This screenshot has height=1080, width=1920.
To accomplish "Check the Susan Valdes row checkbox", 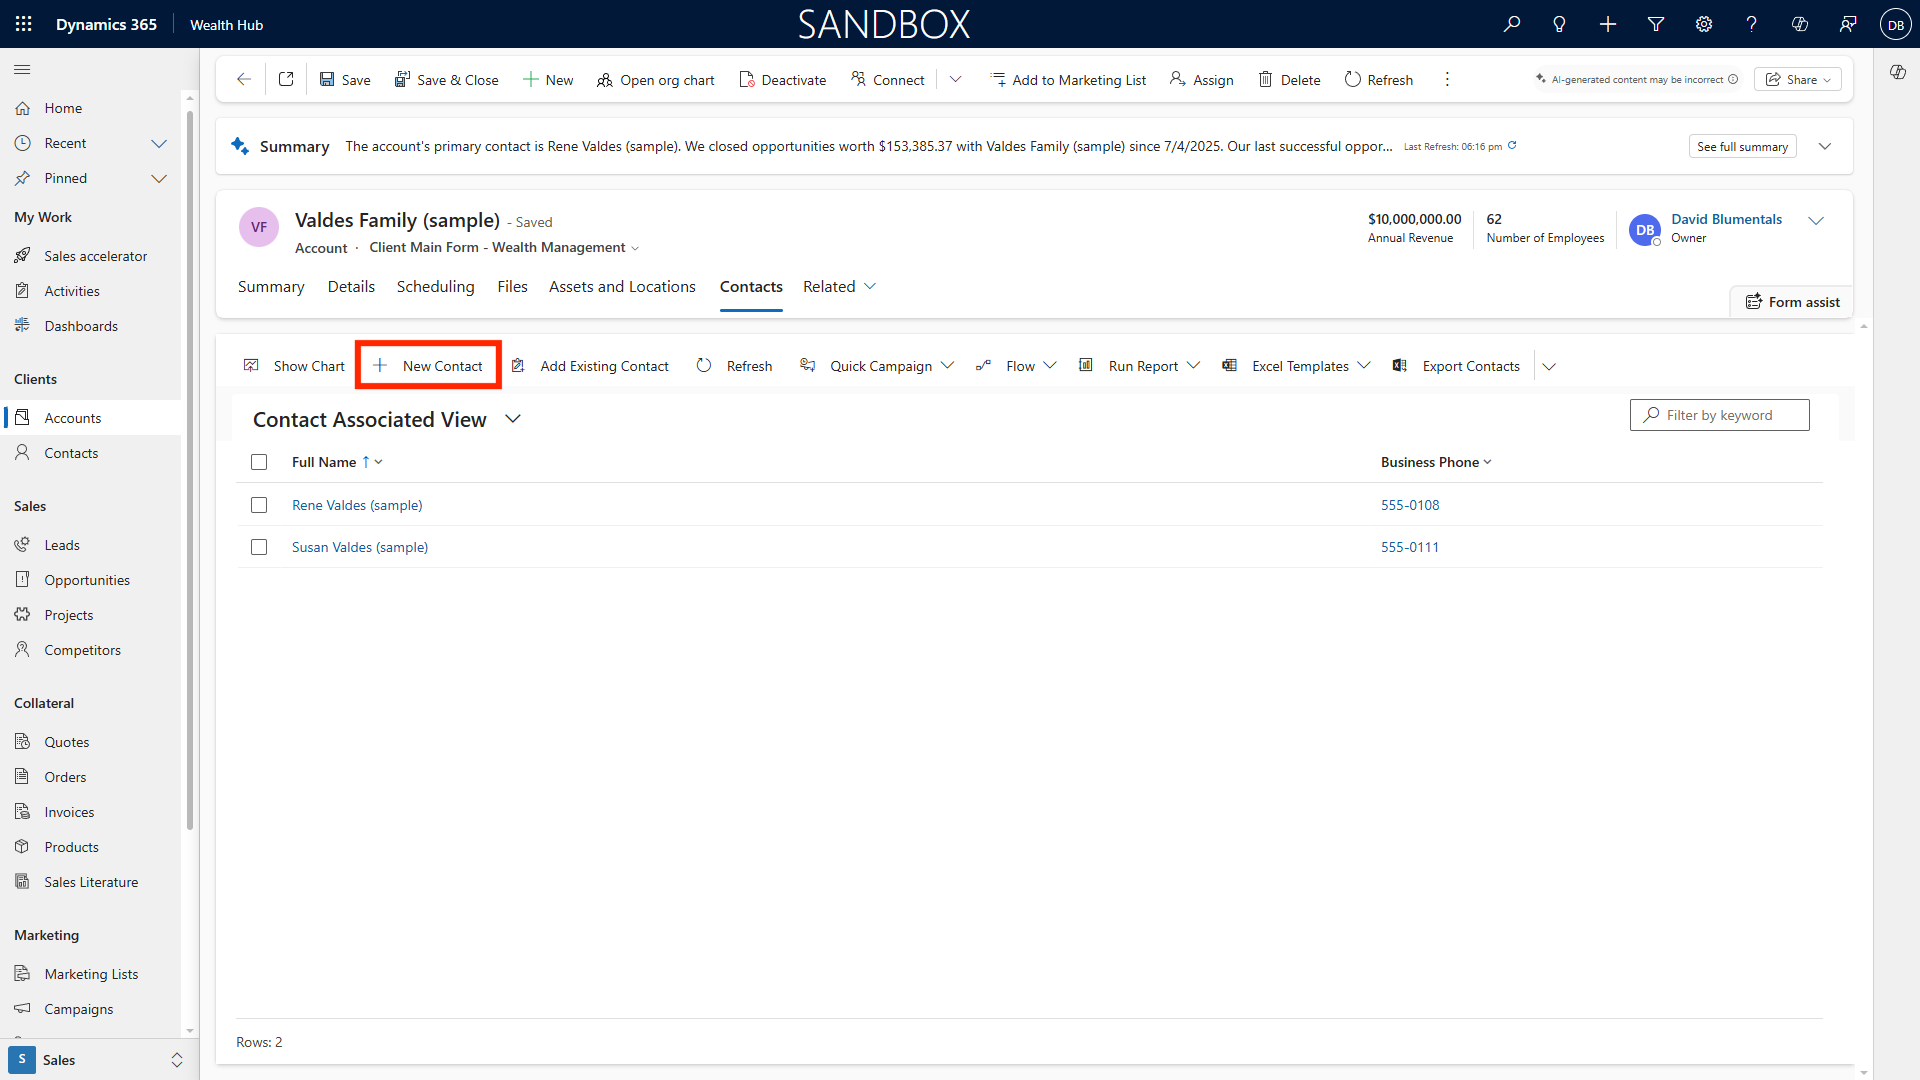I will click(x=259, y=547).
